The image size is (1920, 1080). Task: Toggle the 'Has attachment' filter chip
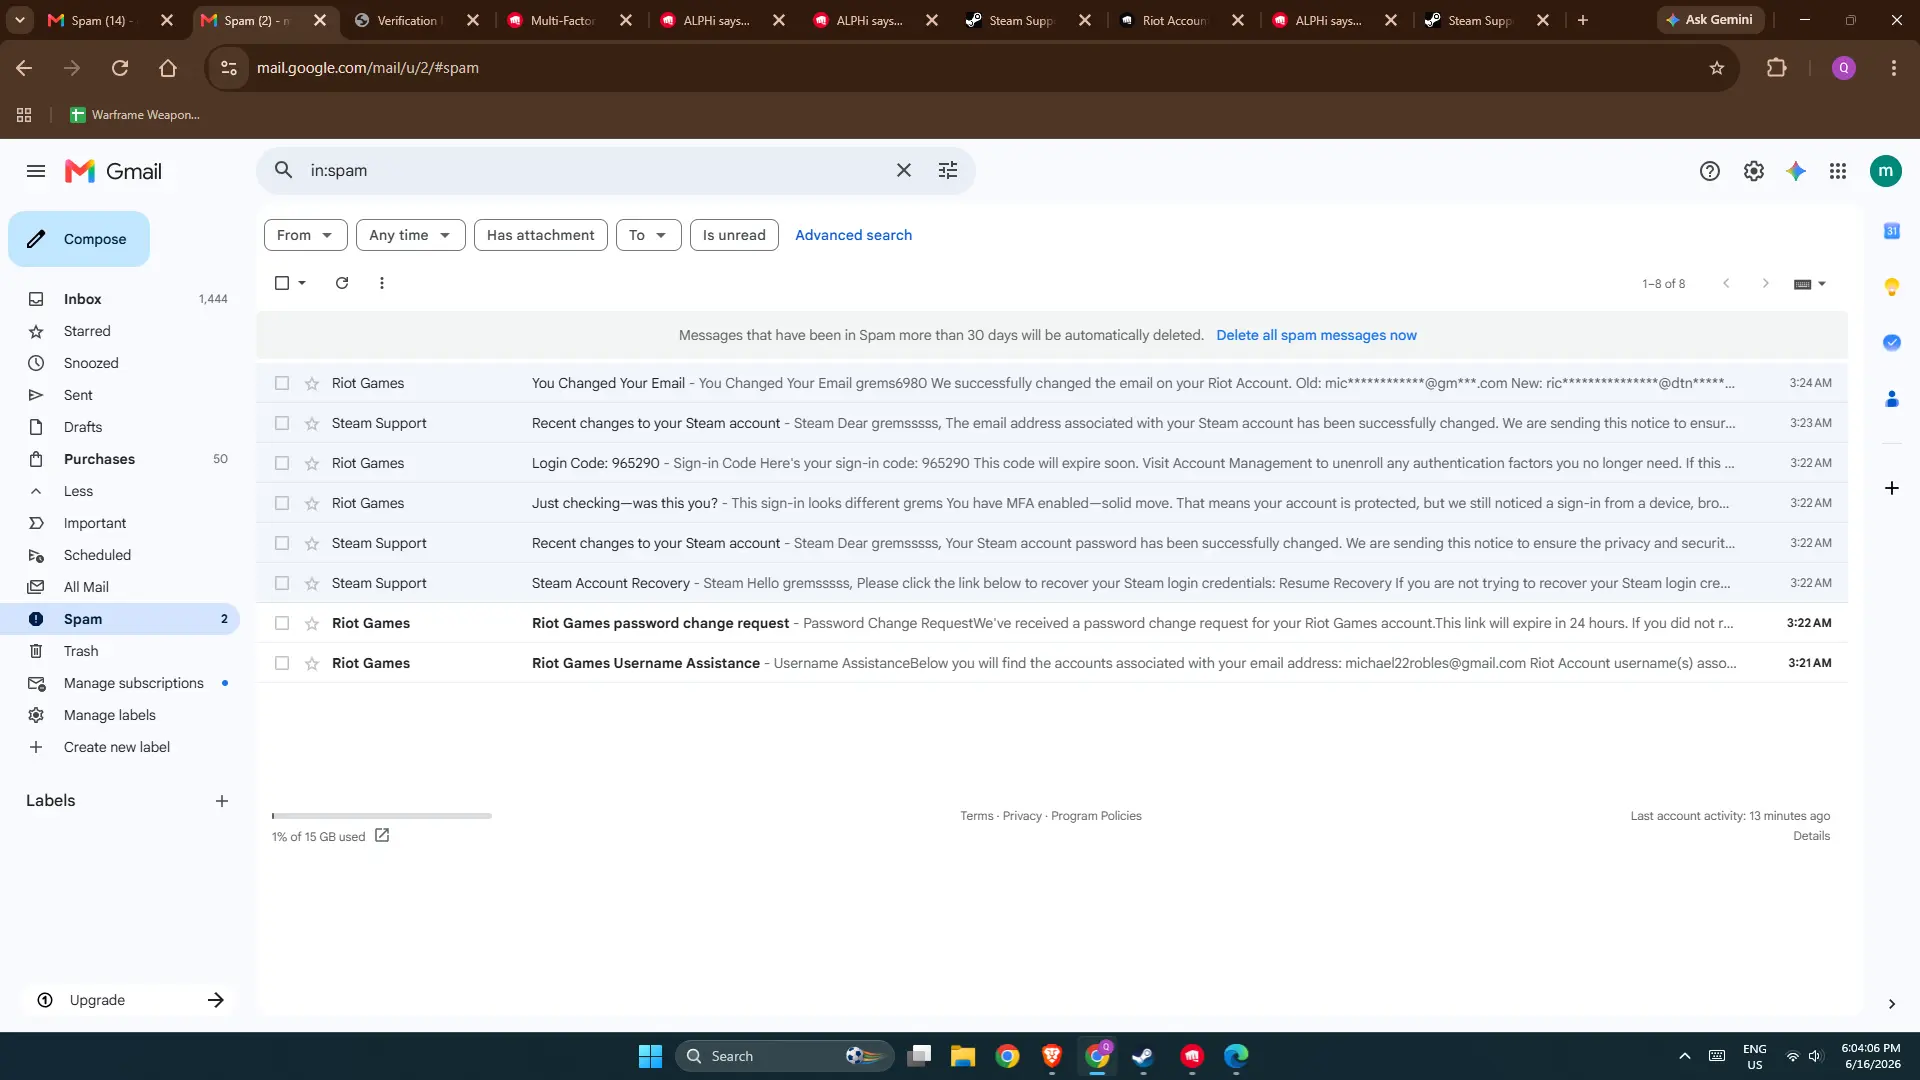(540, 235)
